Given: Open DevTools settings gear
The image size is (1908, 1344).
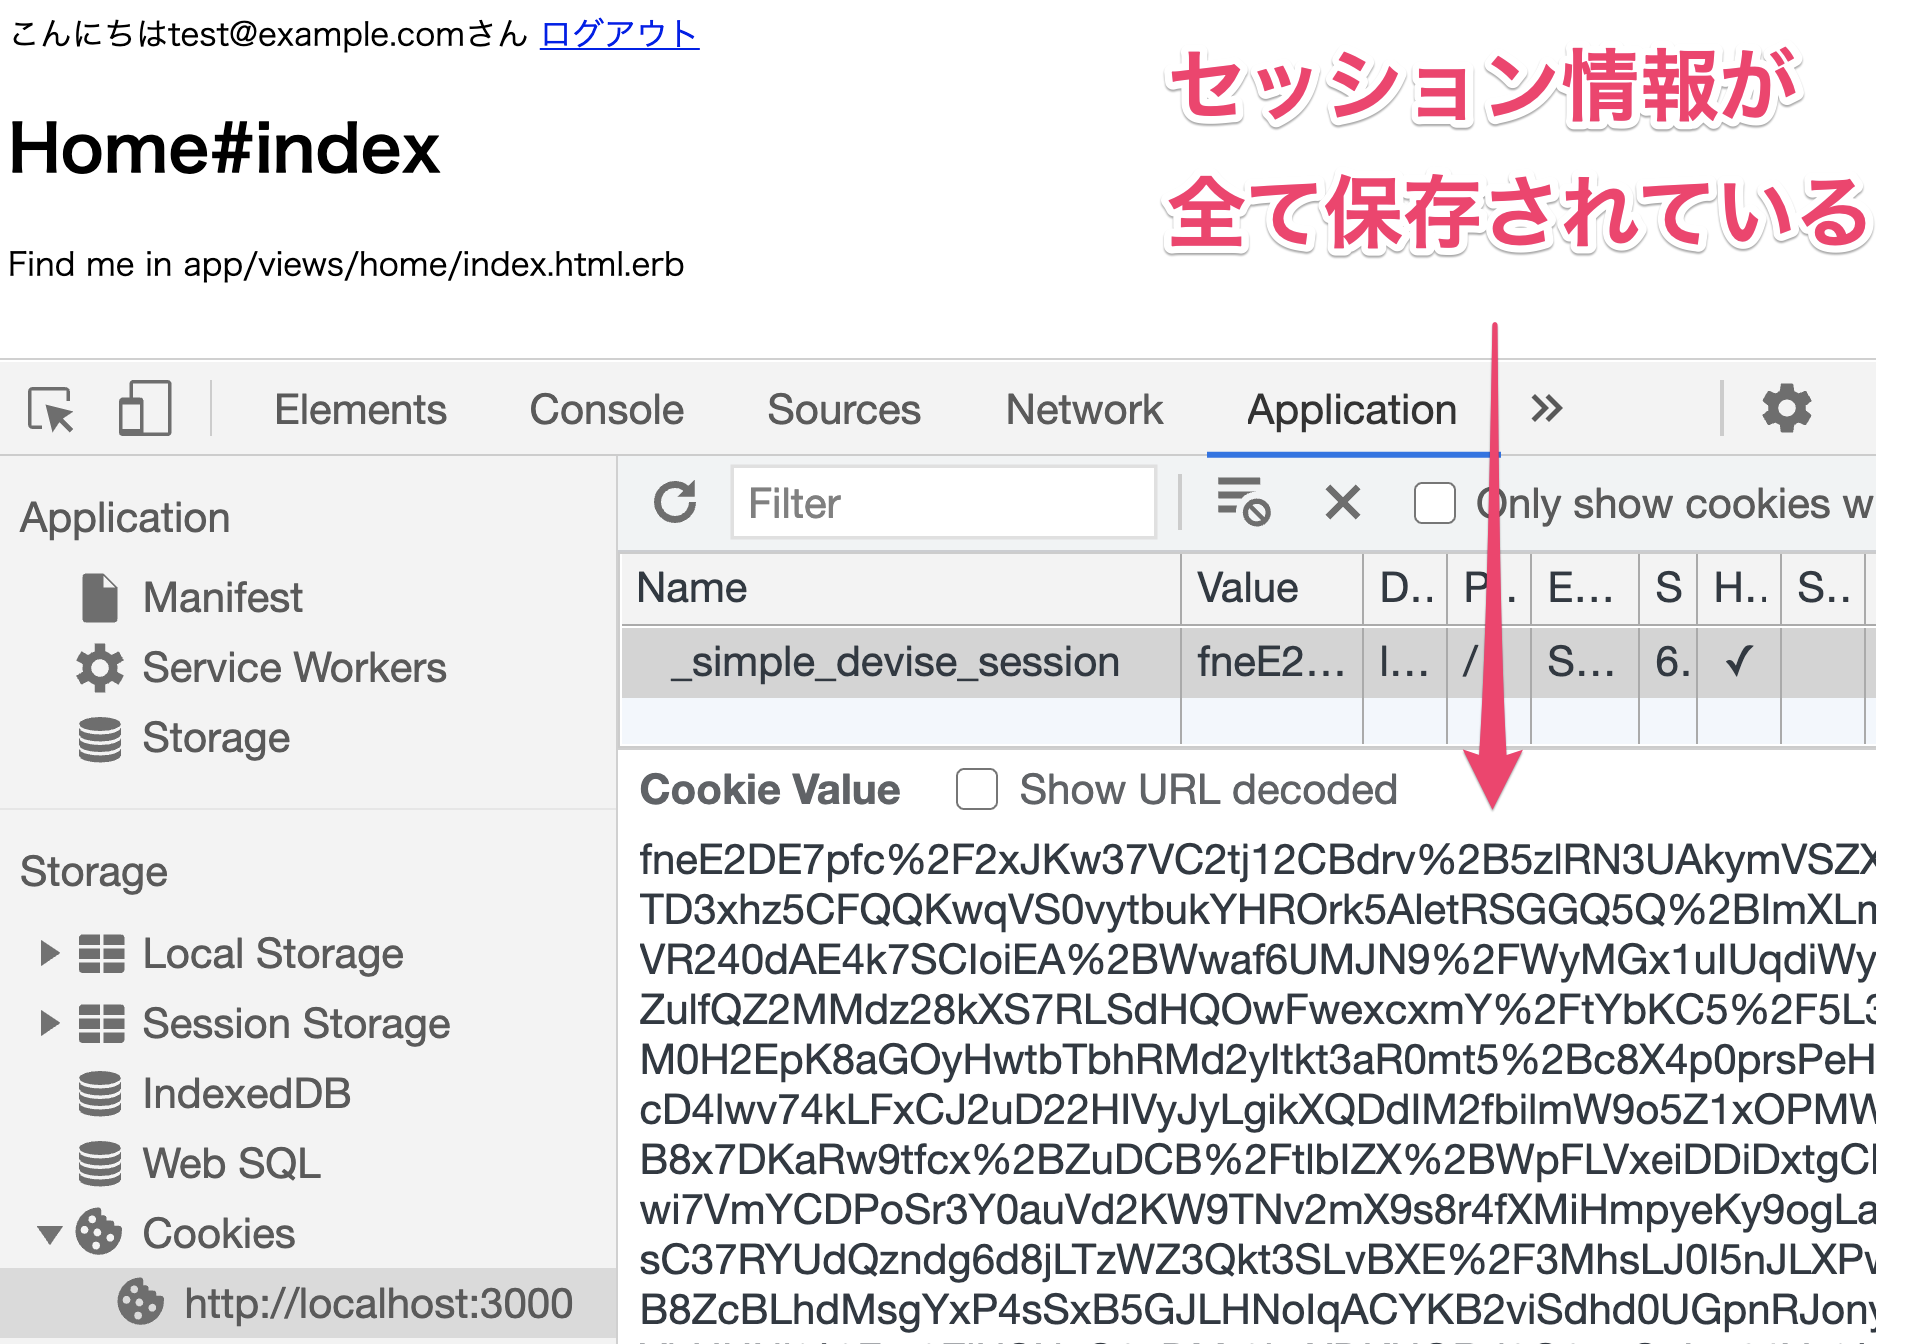Looking at the screenshot, I should click(1786, 409).
